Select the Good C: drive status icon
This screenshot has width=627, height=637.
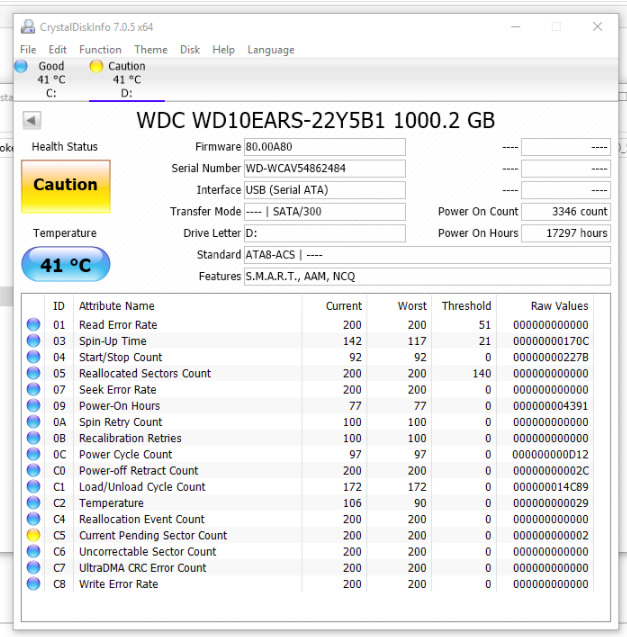[x=22, y=66]
